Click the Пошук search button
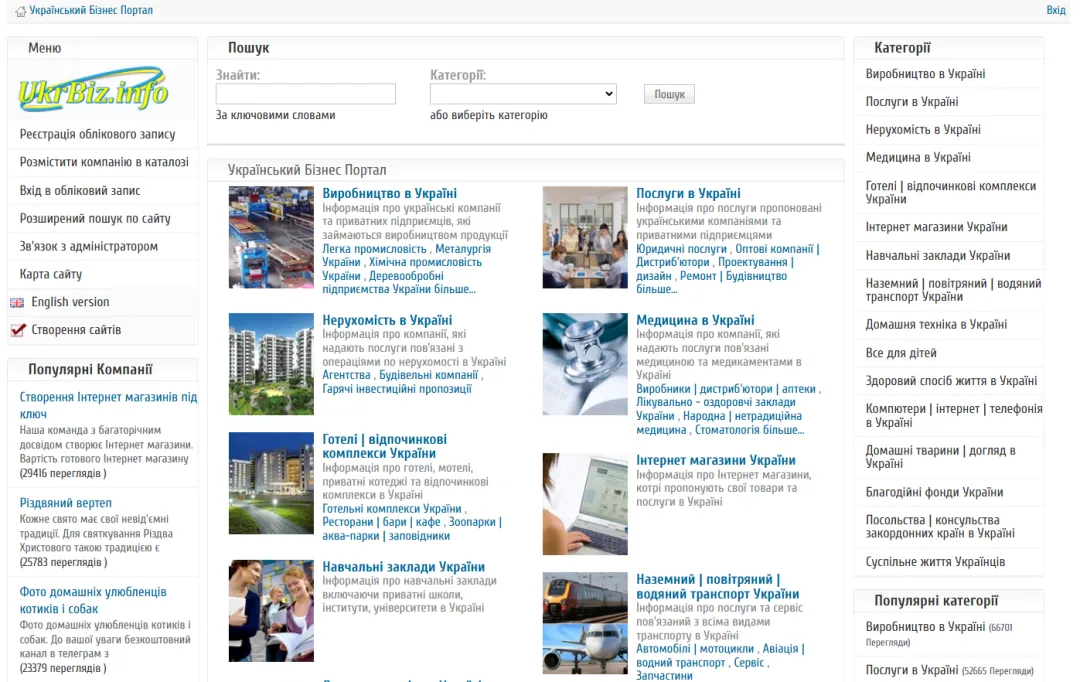Image resolution: width=1080 pixels, height=682 pixels. (x=669, y=94)
